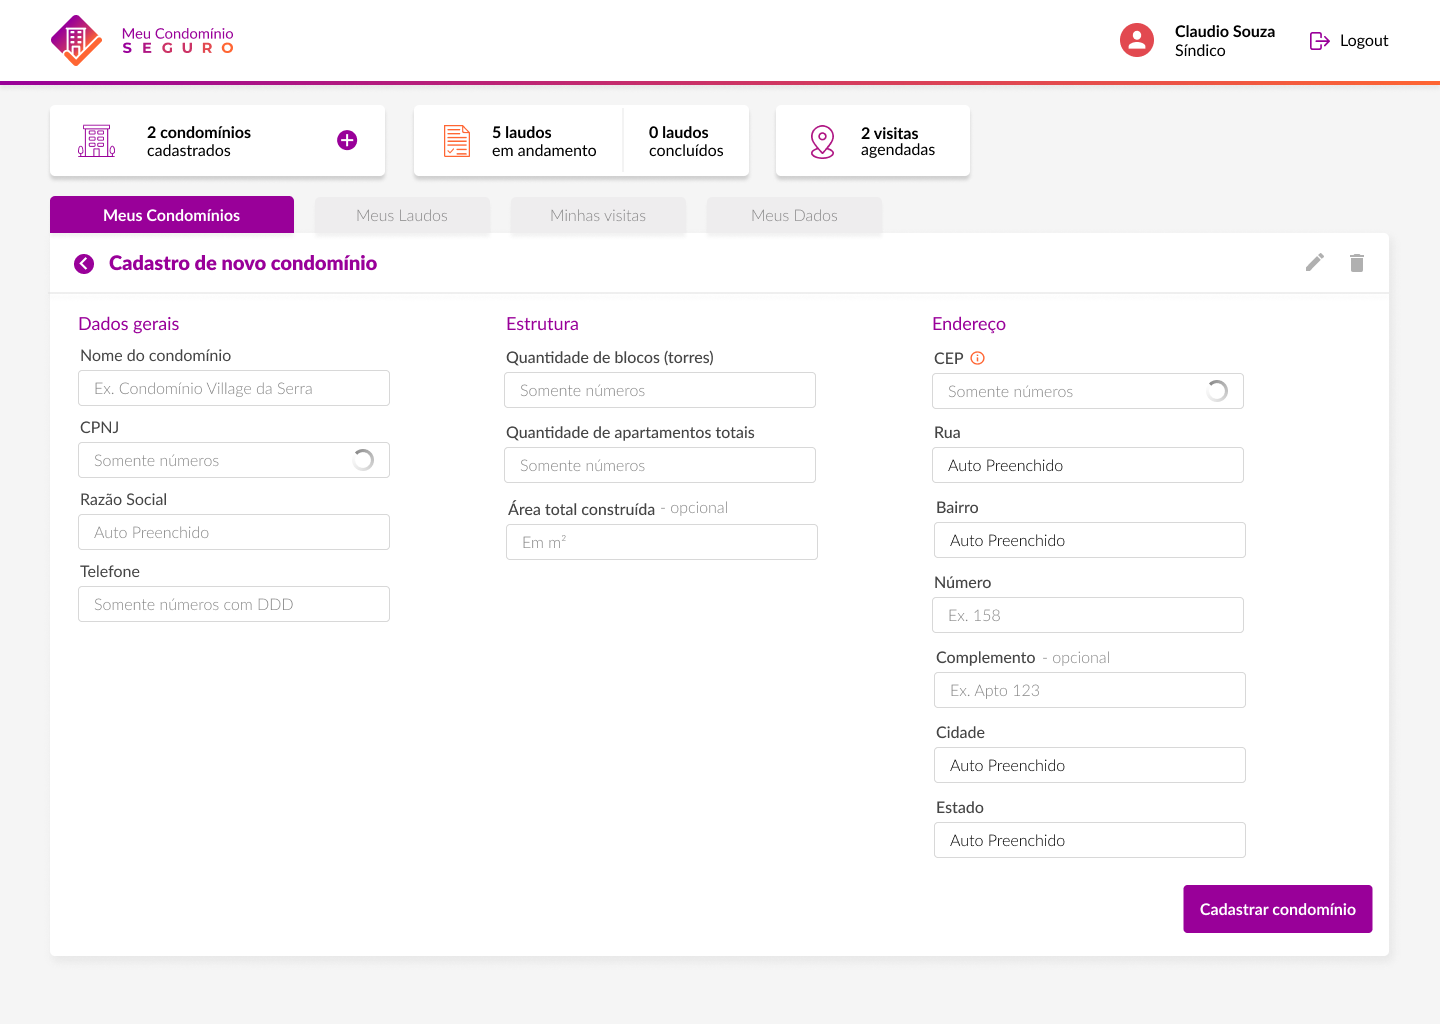Click the plus icon to add condomínio
The height and width of the screenshot is (1024, 1440).
347,140
